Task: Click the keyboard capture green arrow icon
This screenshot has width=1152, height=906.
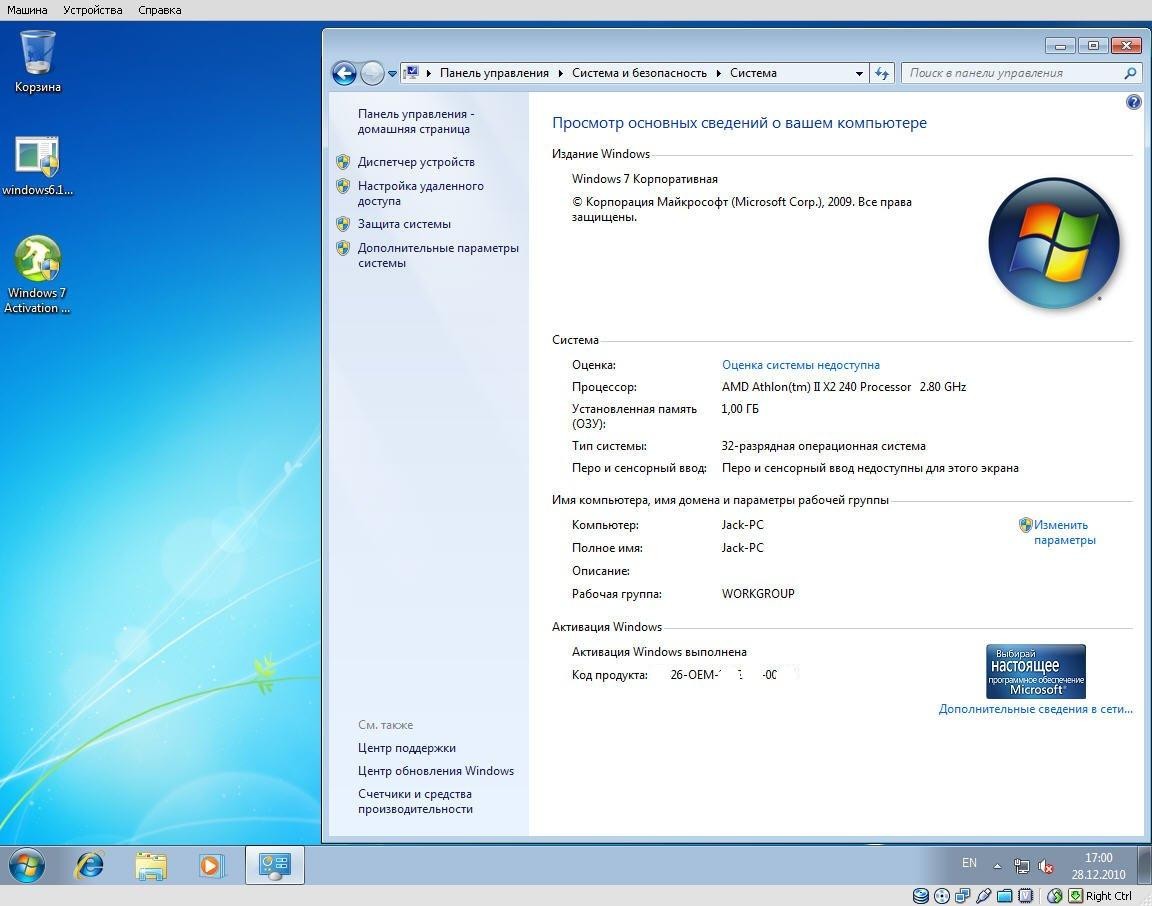Action: tap(1076, 896)
